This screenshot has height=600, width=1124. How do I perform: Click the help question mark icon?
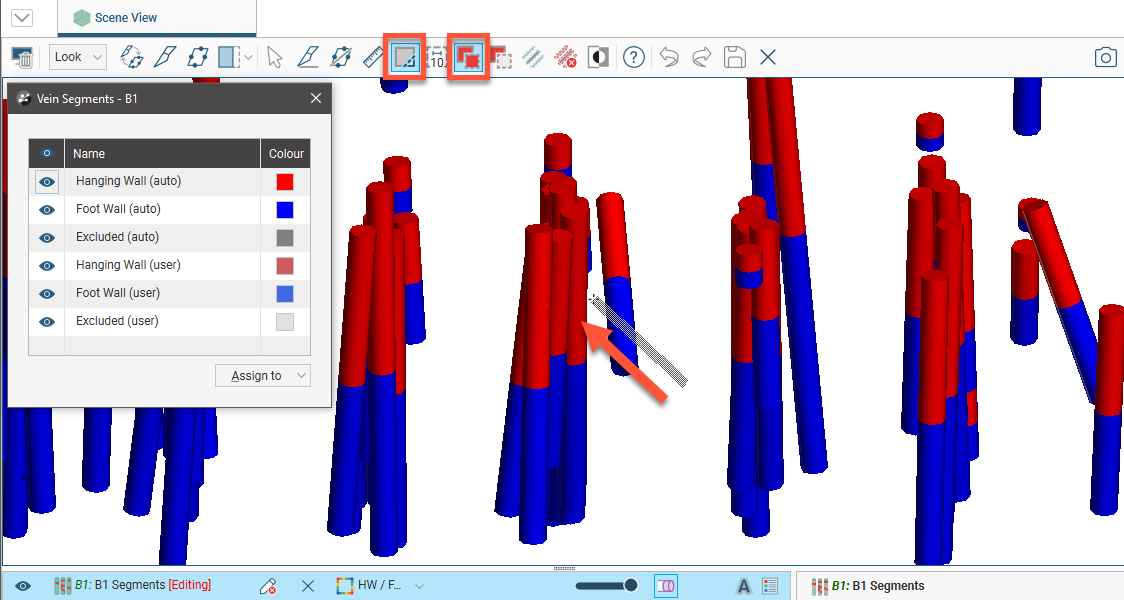tap(633, 57)
